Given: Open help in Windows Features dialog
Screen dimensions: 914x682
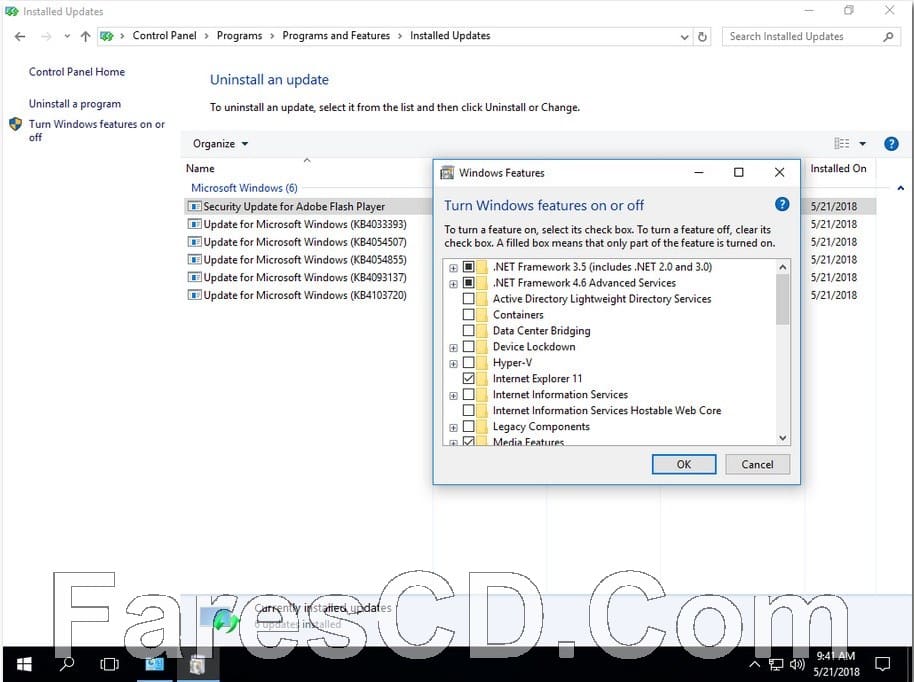Looking at the screenshot, I should coord(782,204).
